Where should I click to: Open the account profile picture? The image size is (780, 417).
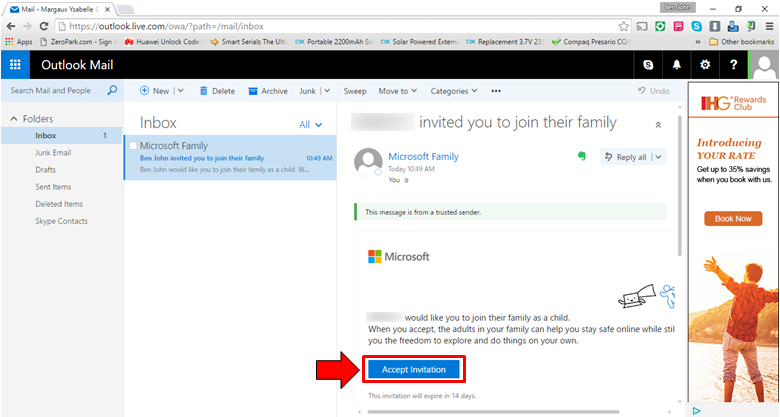tap(765, 65)
